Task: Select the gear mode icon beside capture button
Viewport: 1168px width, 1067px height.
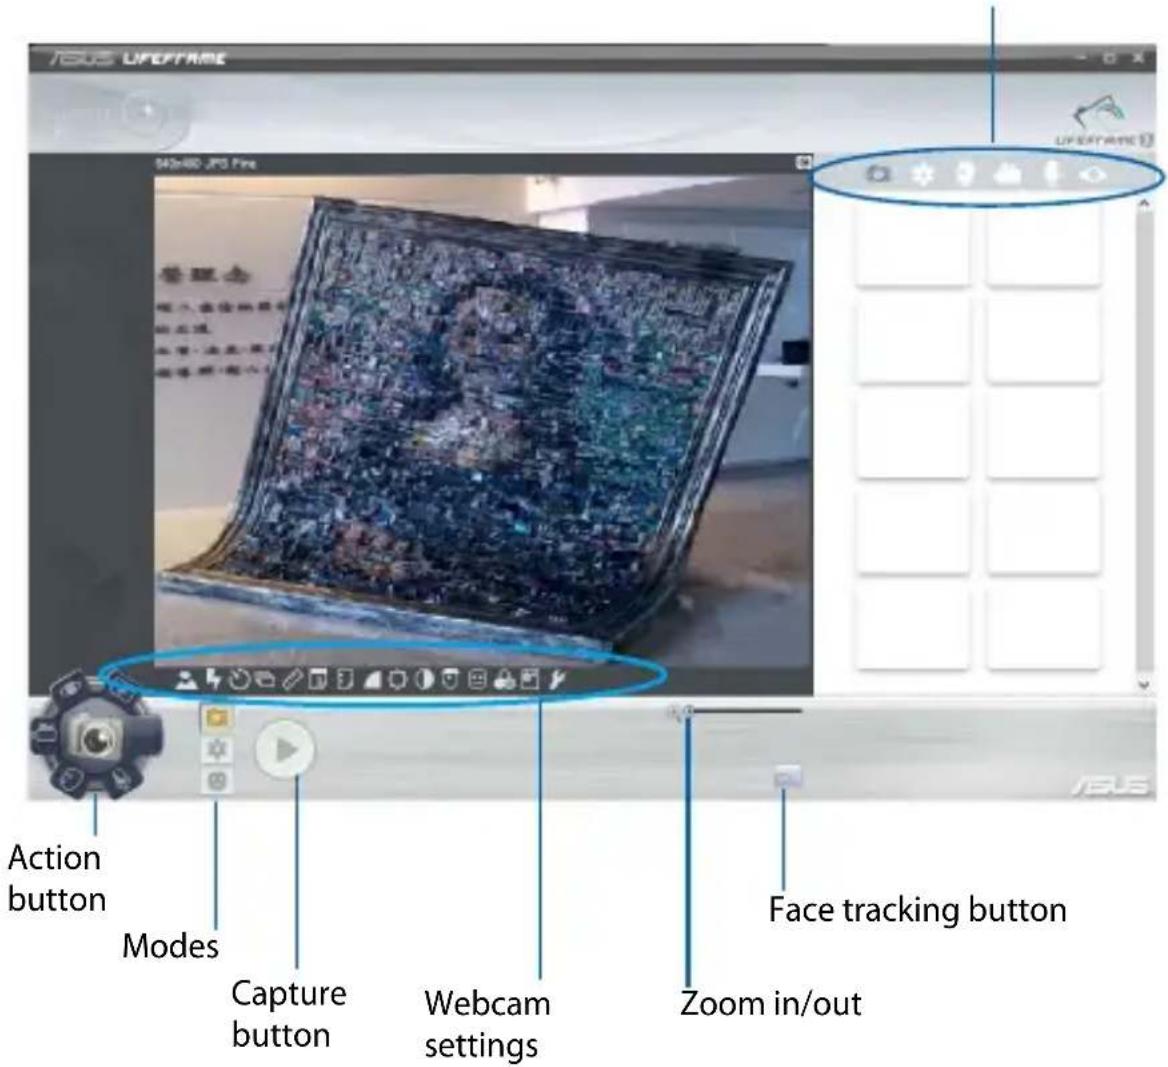Action: tap(217, 749)
